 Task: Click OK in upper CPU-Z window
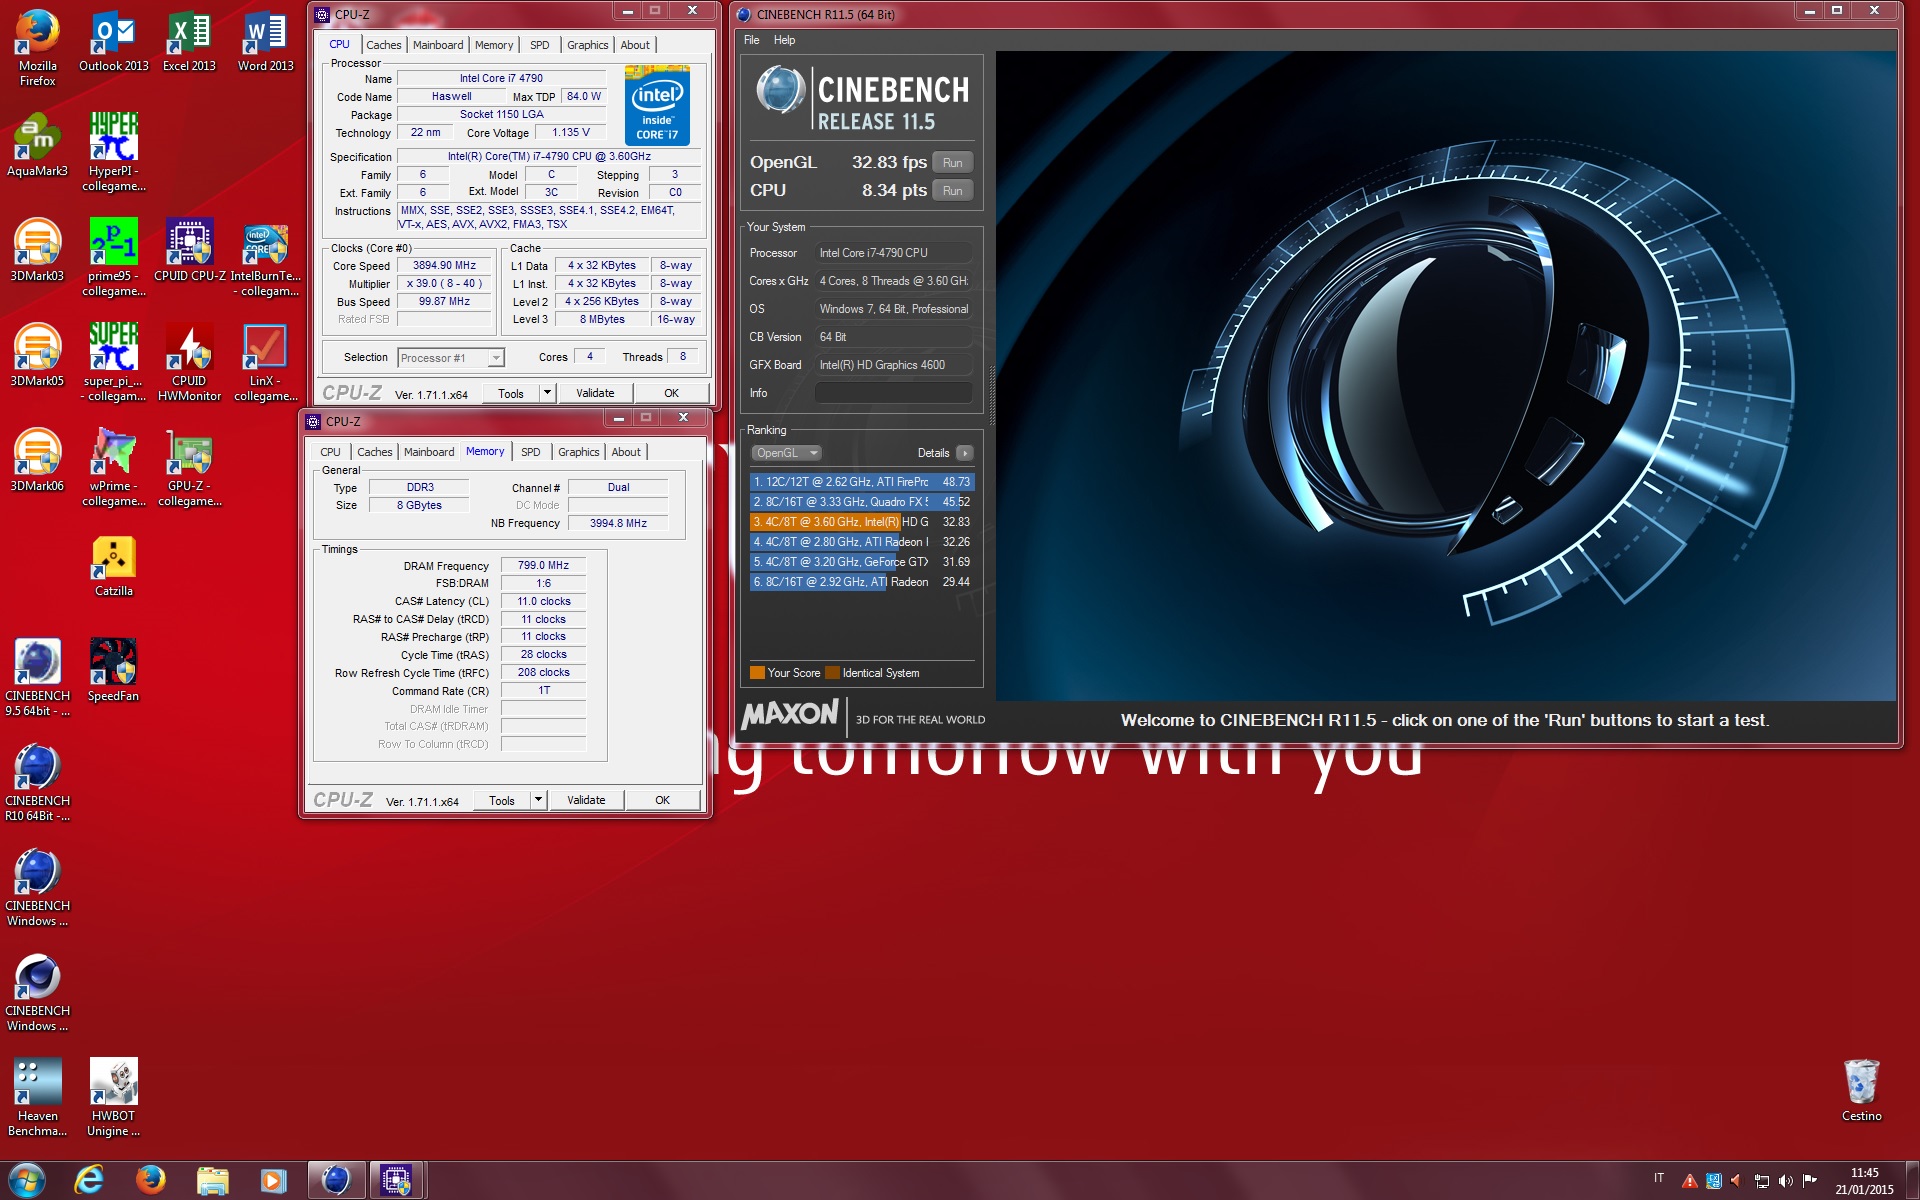click(x=671, y=393)
